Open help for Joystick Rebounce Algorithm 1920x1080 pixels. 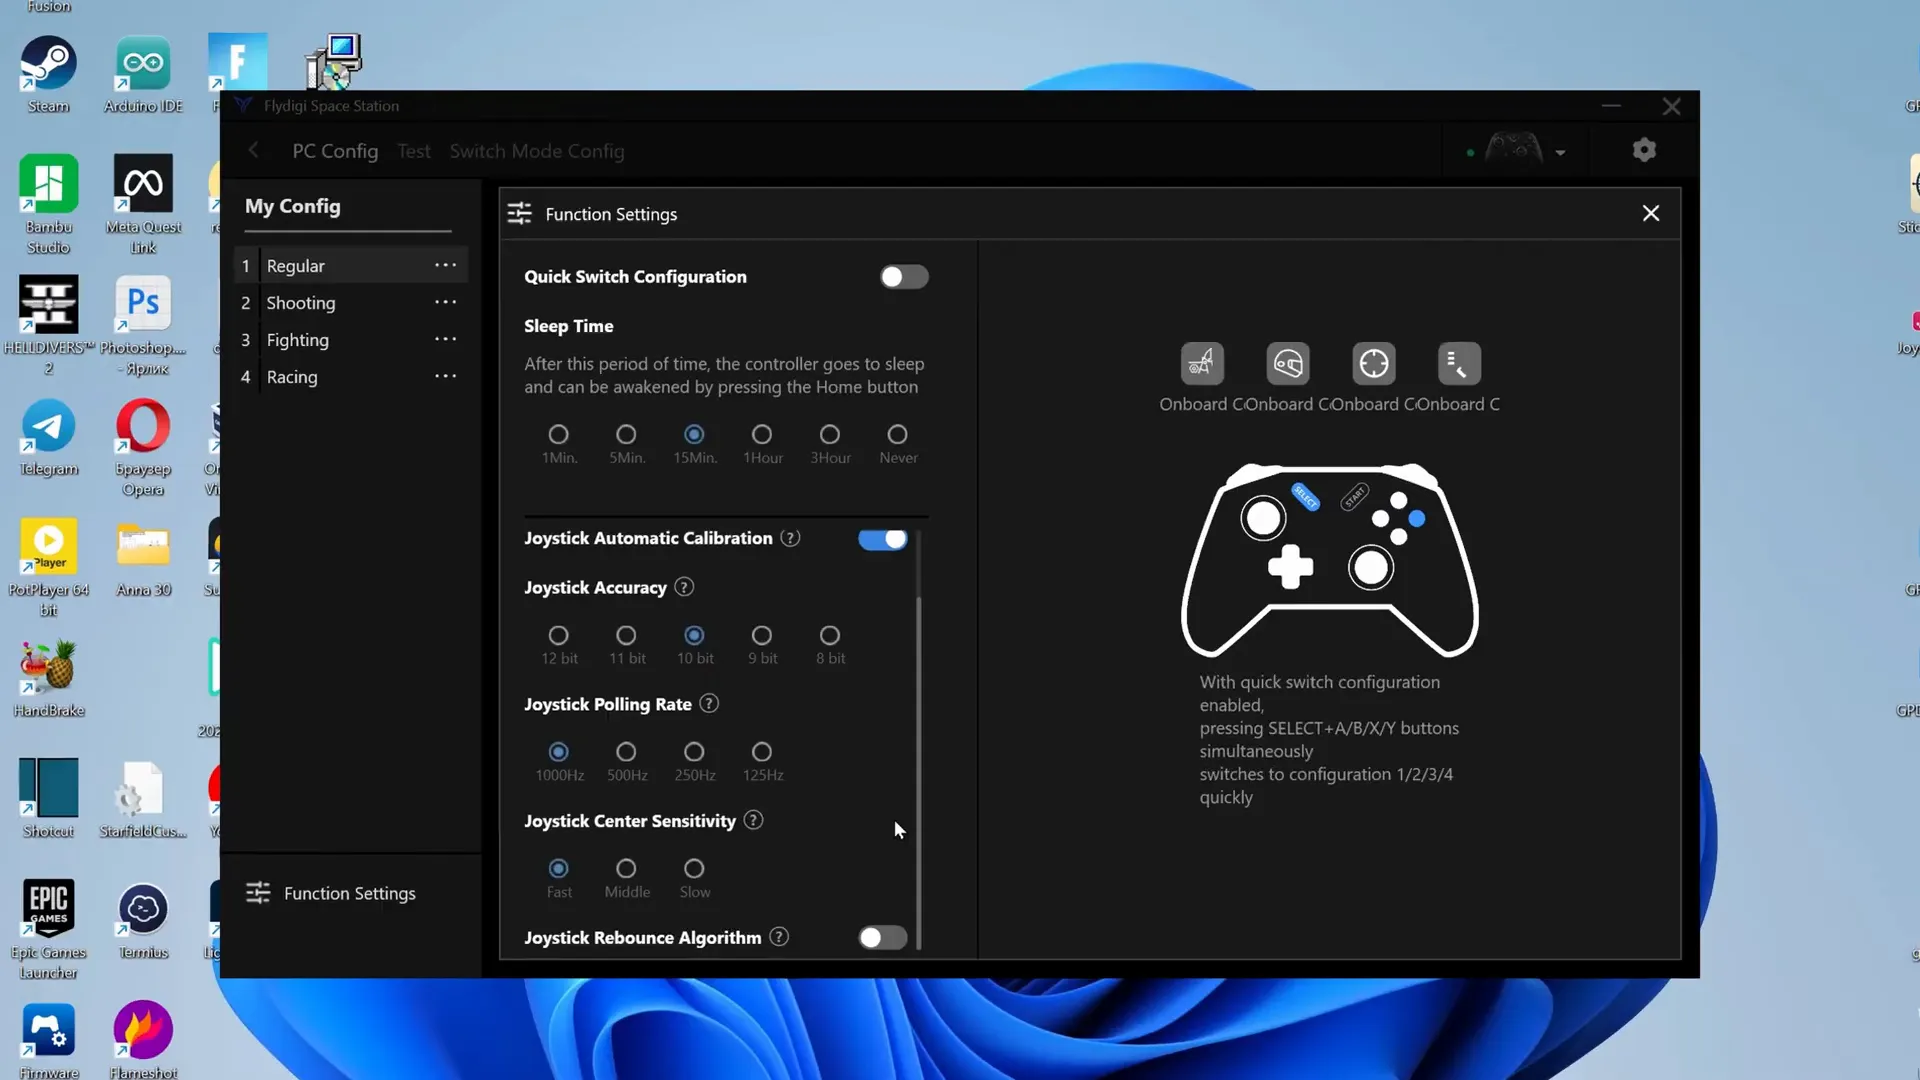pos(779,937)
